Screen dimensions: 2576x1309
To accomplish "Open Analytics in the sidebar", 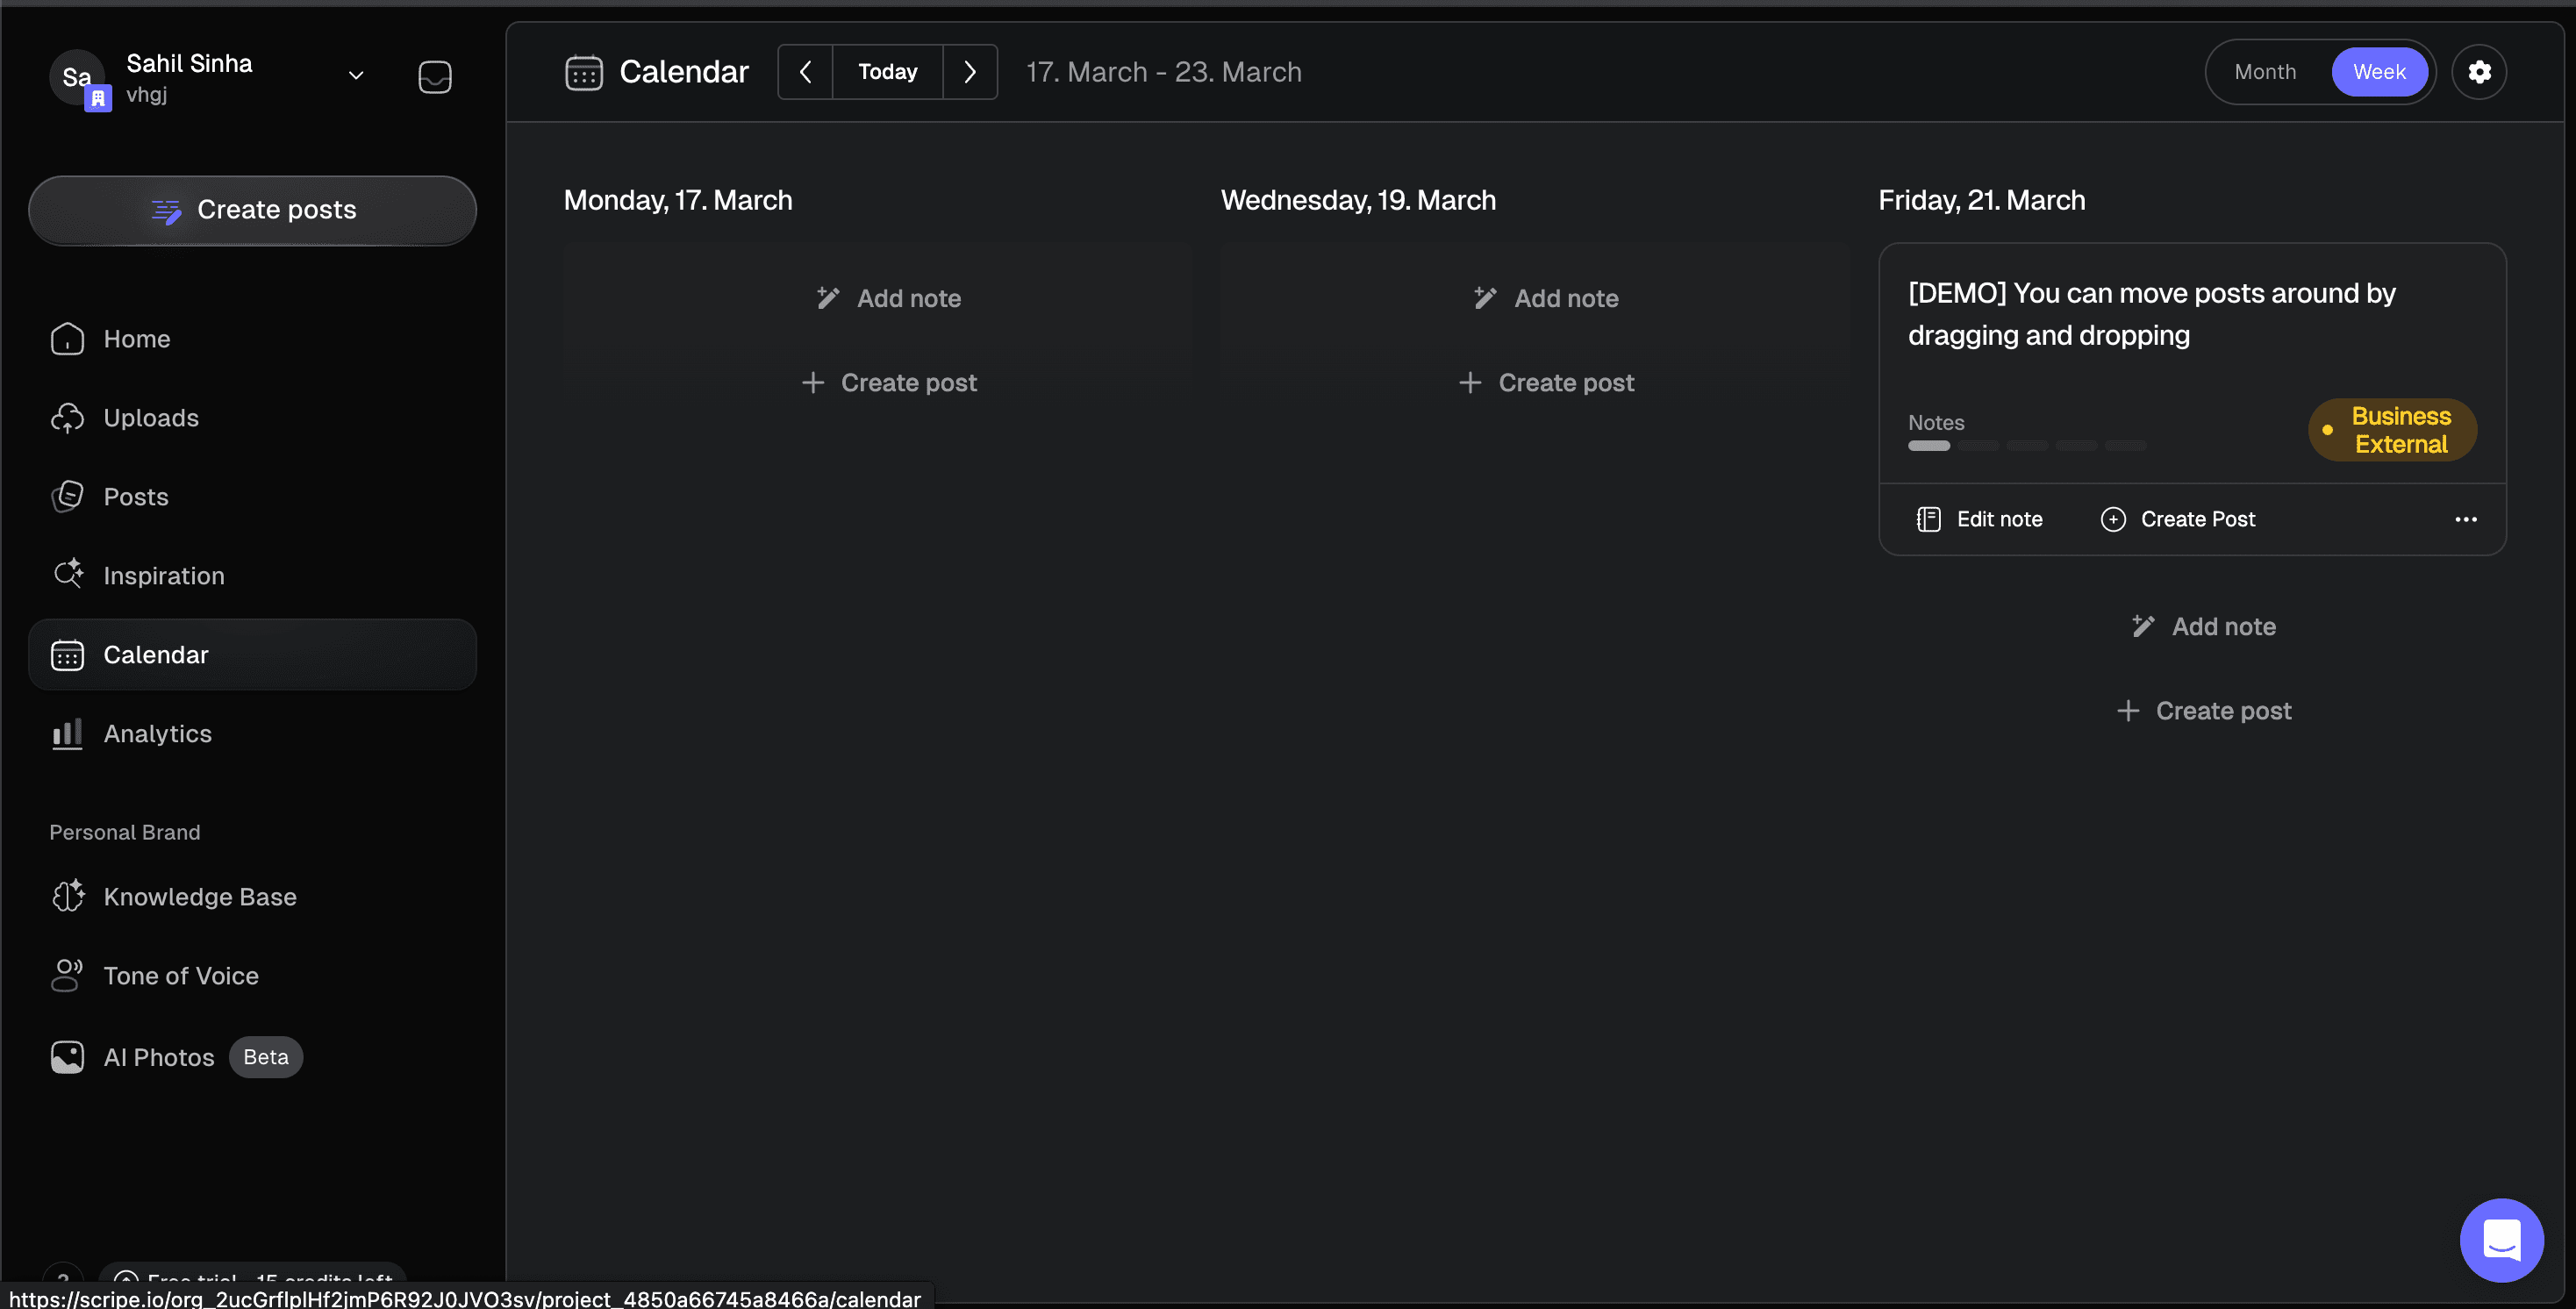I will pyautogui.click(x=157, y=734).
